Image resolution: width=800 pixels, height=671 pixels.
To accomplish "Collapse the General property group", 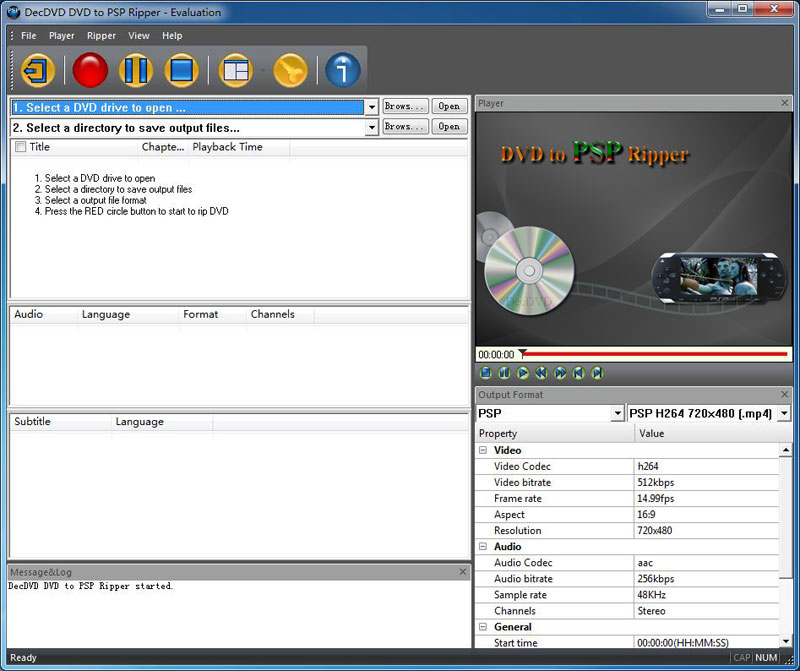I will (x=483, y=627).
